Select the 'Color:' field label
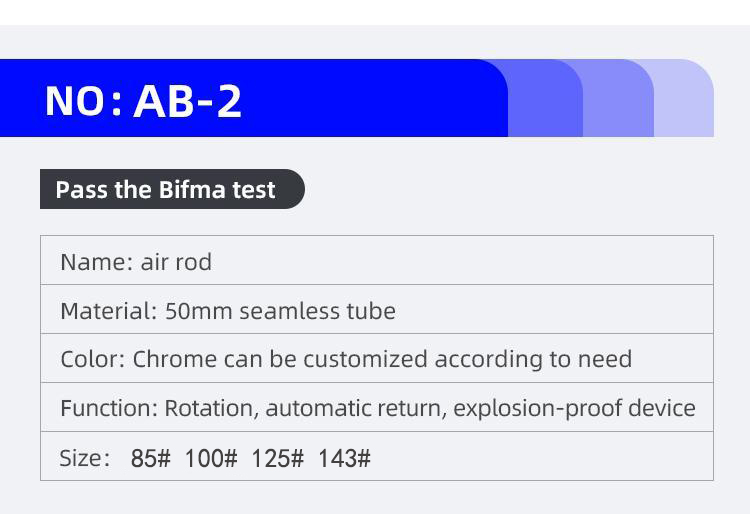750x514 pixels. coord(93,359)
